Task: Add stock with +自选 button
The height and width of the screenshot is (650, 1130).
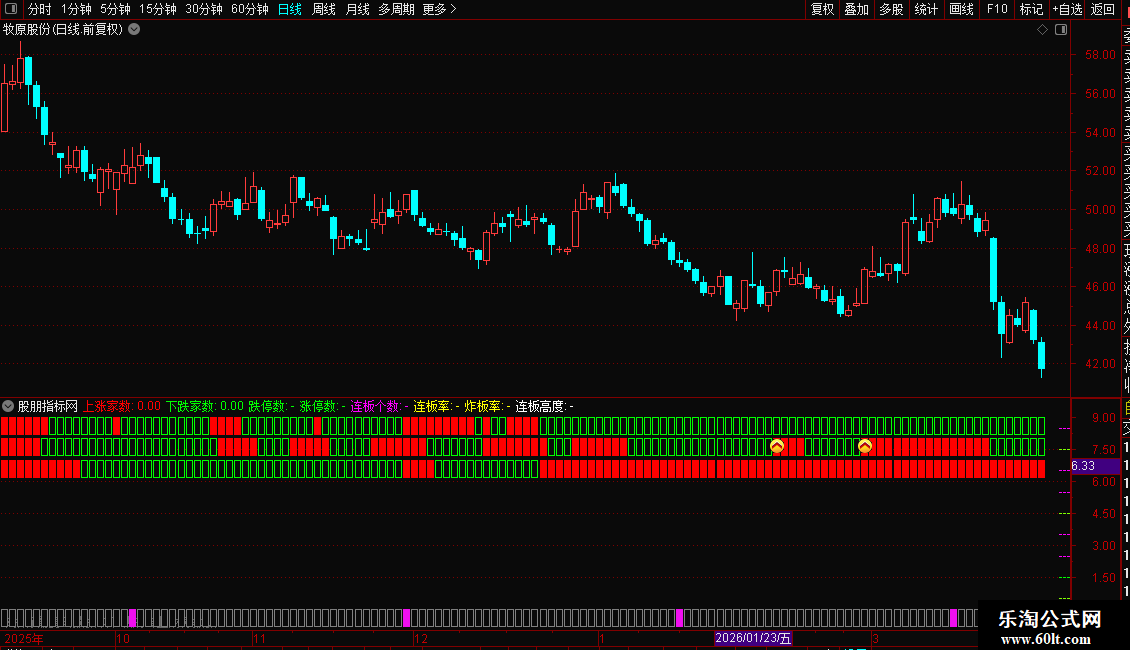Action: (1067, 9)
